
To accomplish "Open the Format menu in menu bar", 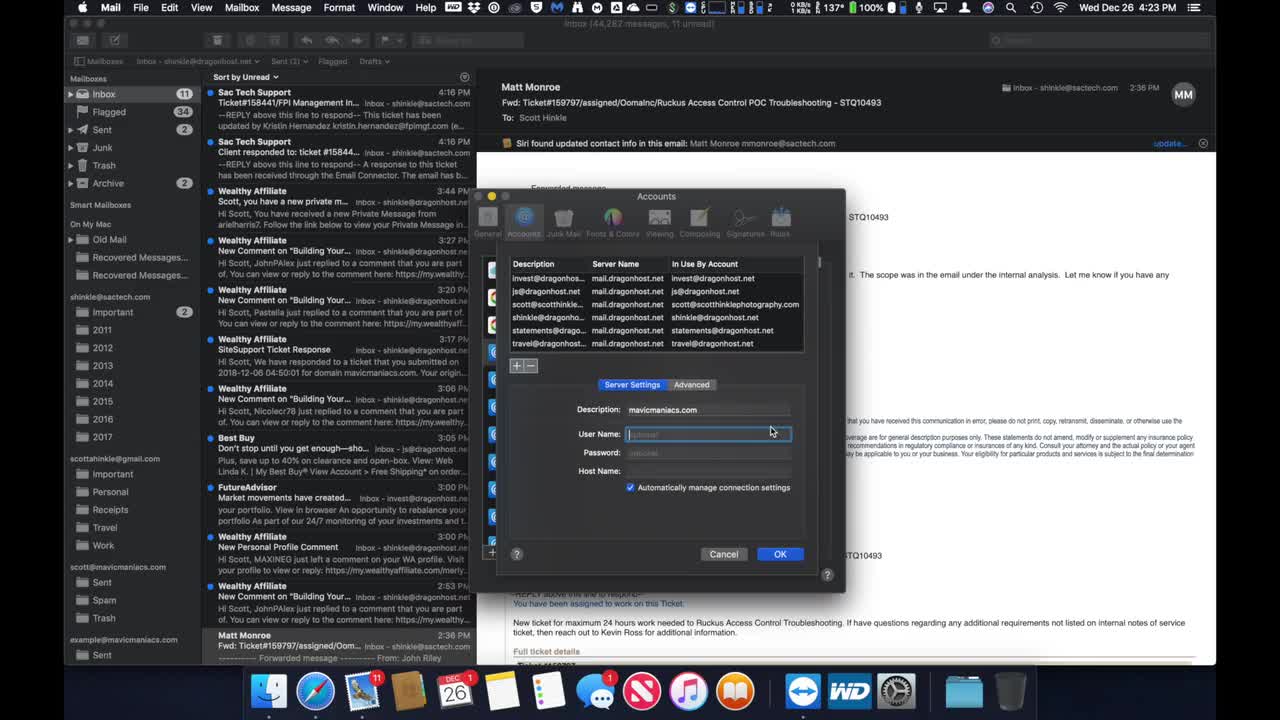I will [339, 8].
